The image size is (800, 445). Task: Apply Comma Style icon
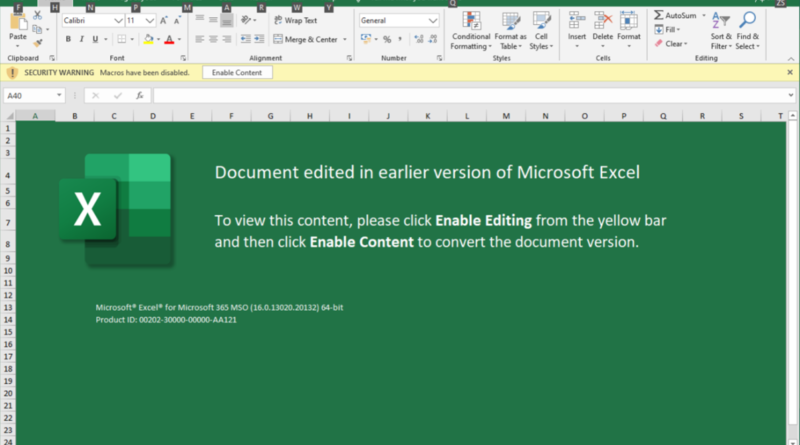tap(400, 39)
